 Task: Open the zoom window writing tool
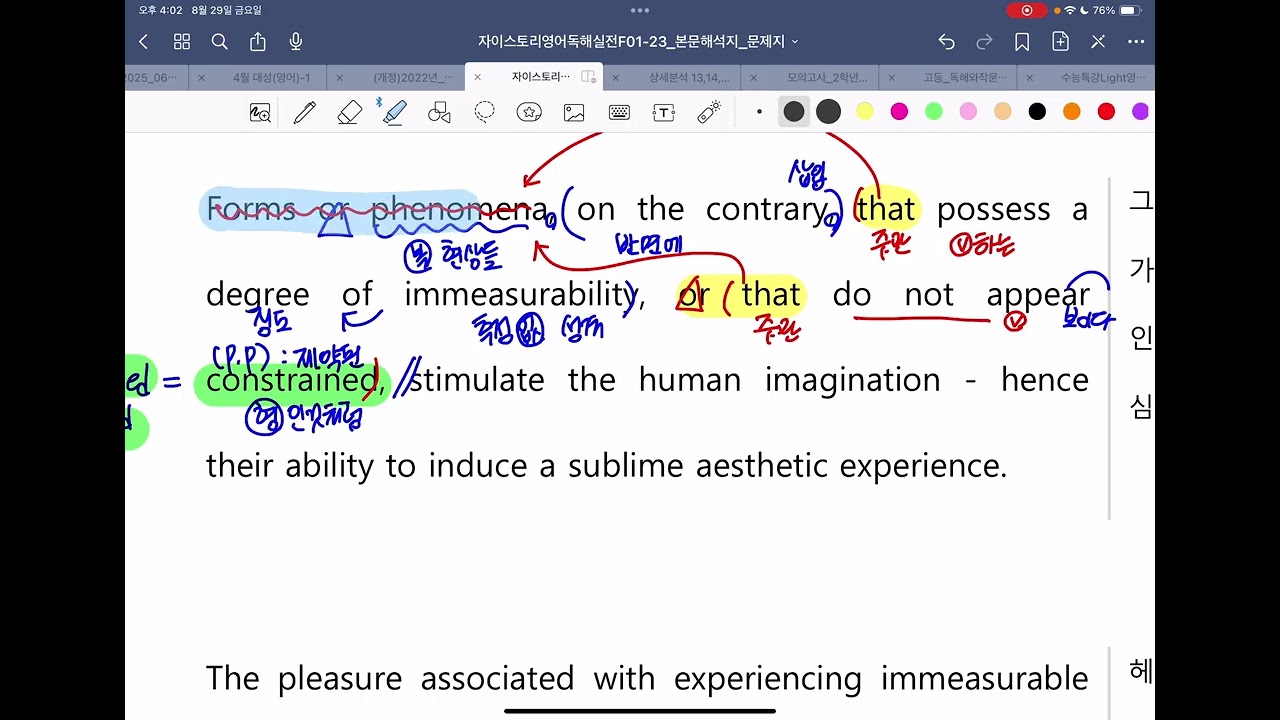click(260, 113)
